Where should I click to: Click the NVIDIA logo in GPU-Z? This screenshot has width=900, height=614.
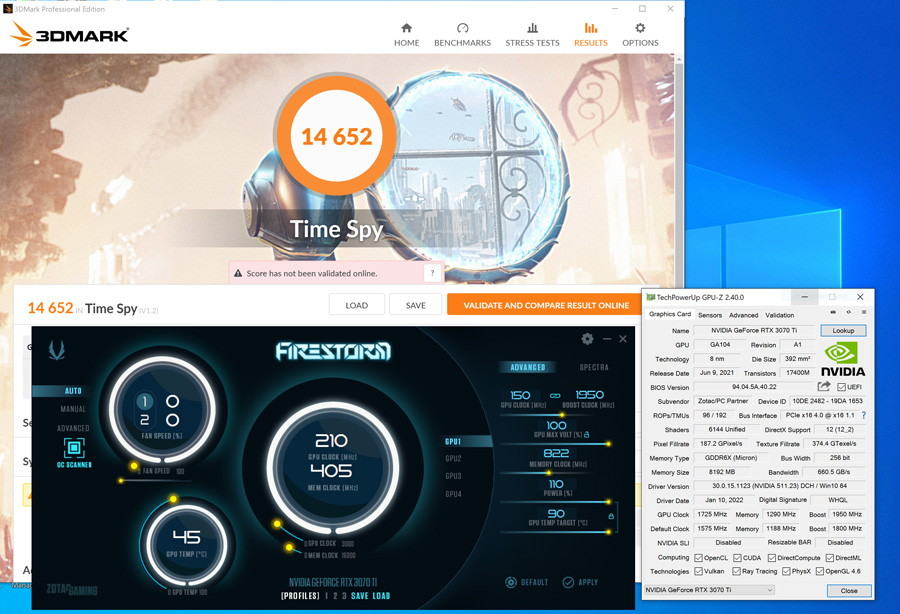pyautogui.click(x=842, y=359)
